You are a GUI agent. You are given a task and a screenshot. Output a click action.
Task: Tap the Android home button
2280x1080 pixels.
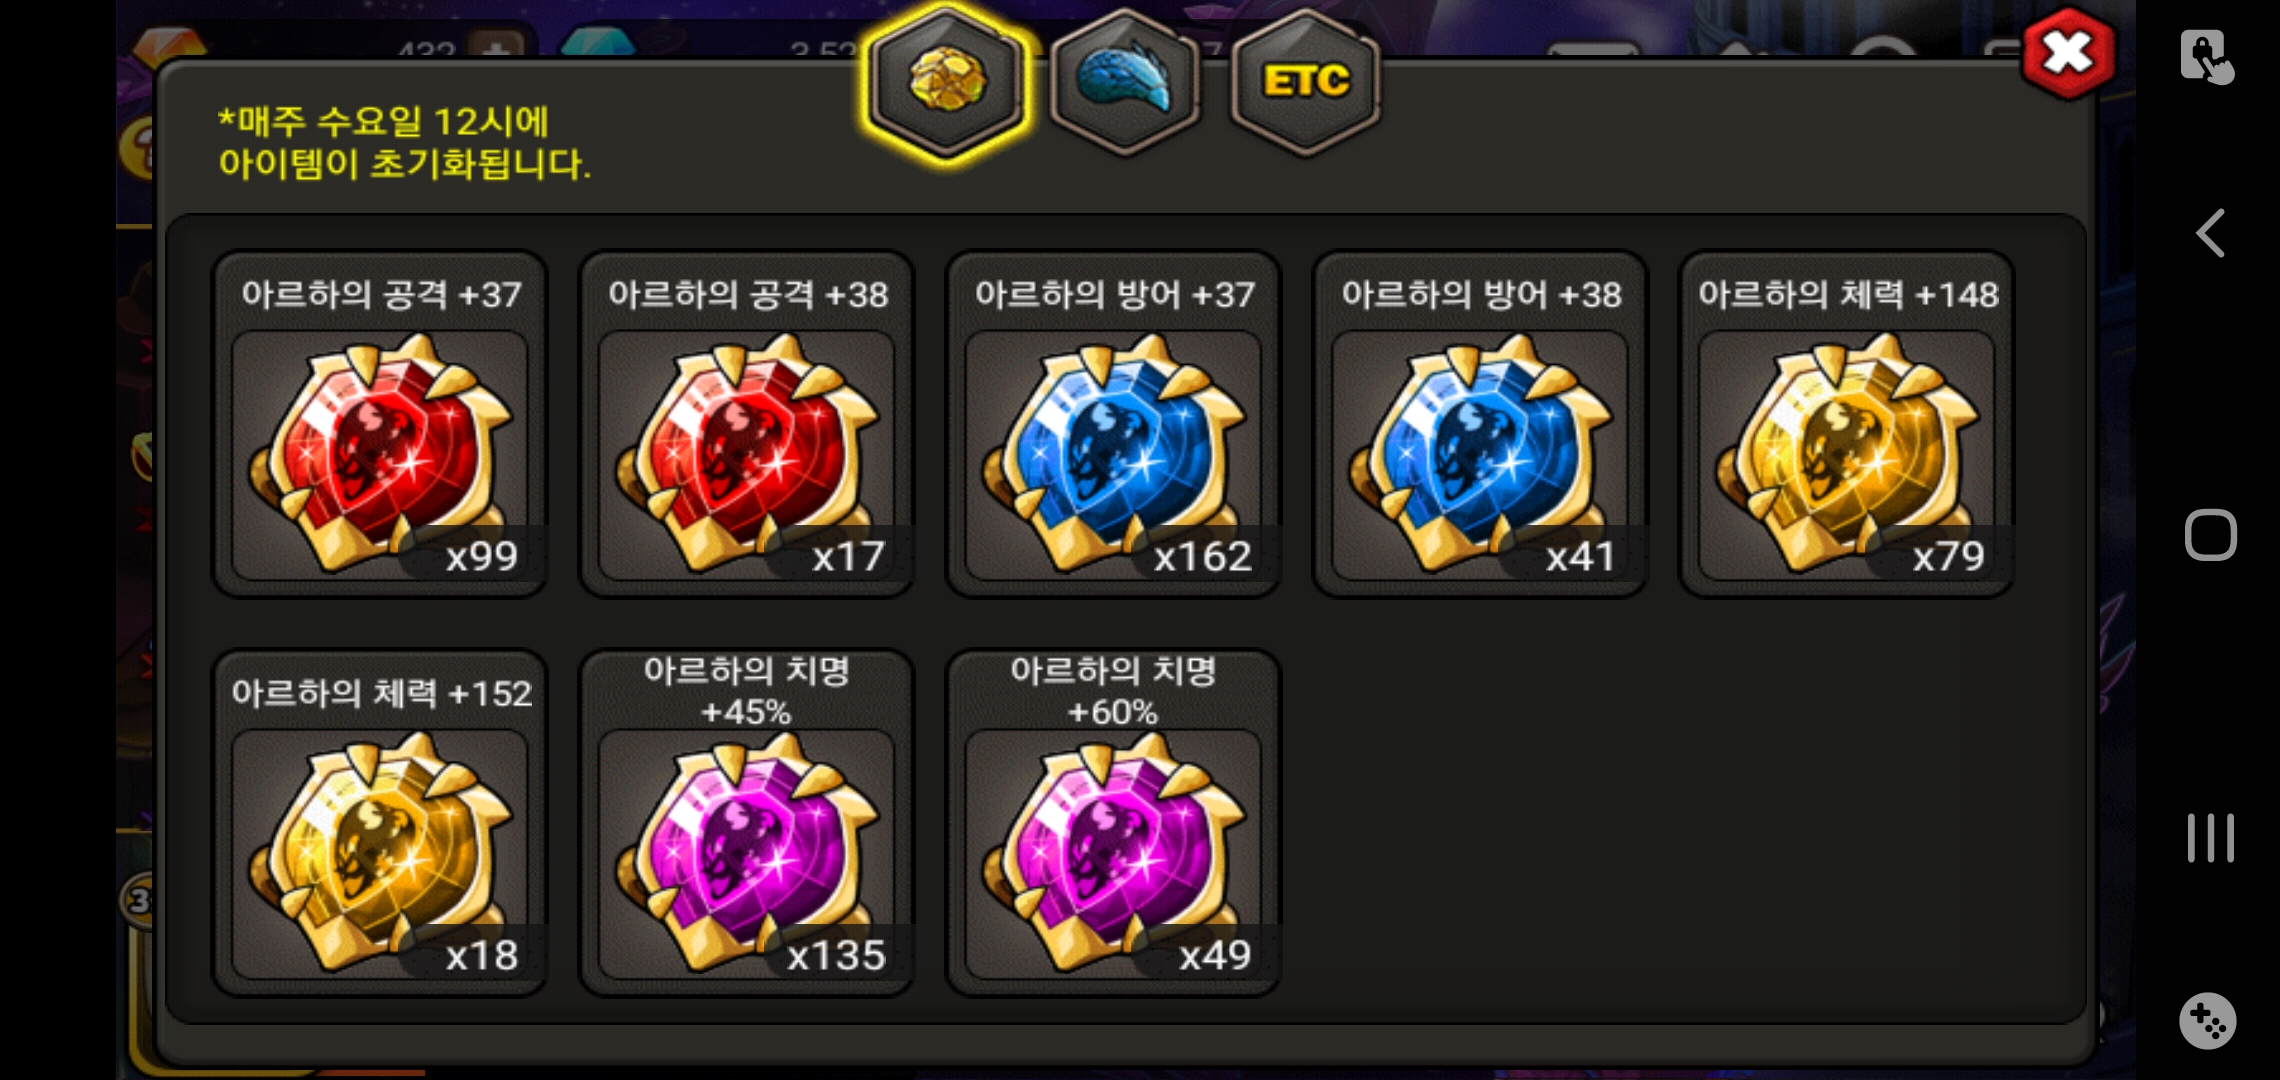point(2210,535)
